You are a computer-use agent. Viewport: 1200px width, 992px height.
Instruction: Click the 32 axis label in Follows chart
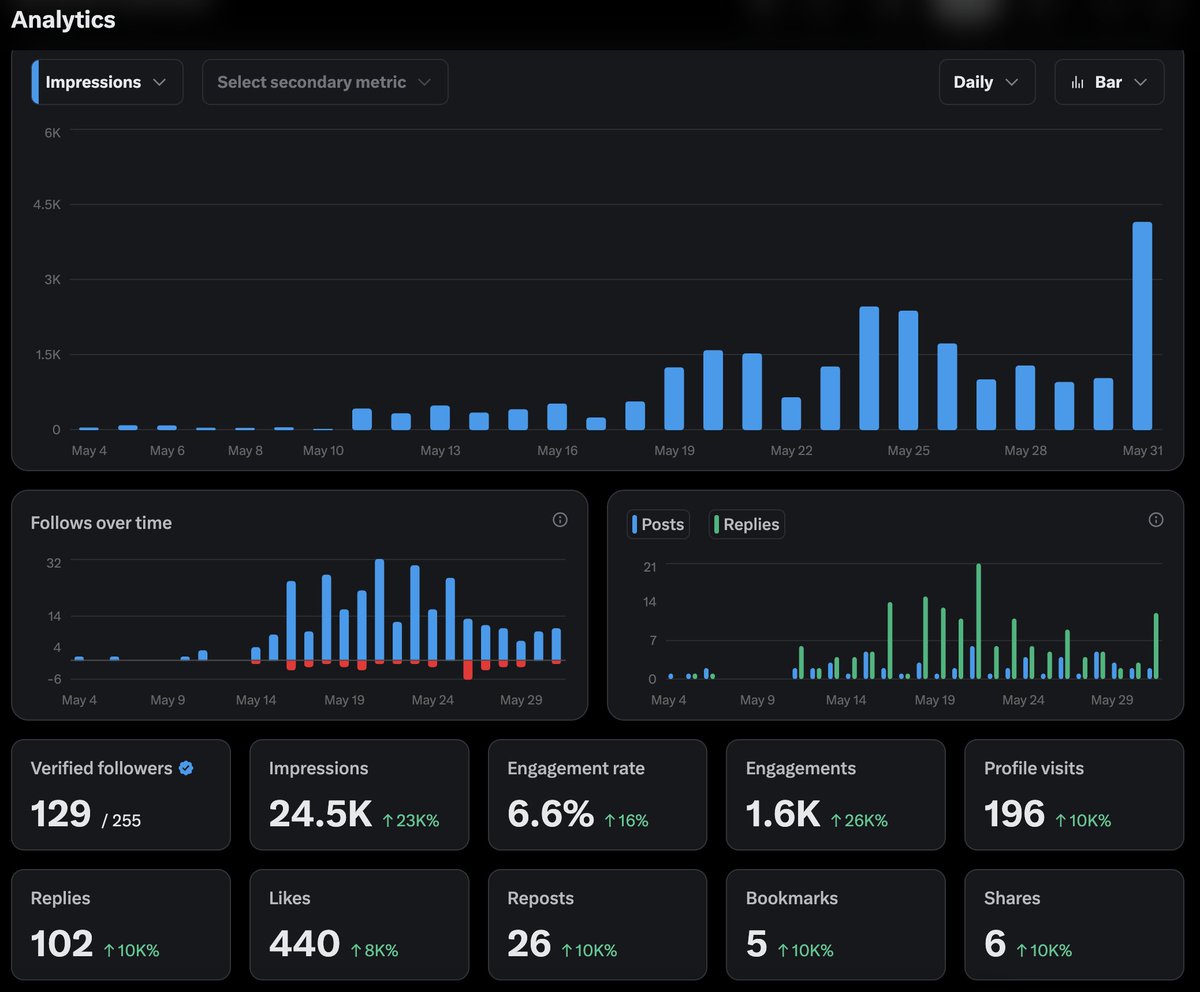tap(54, 563)
